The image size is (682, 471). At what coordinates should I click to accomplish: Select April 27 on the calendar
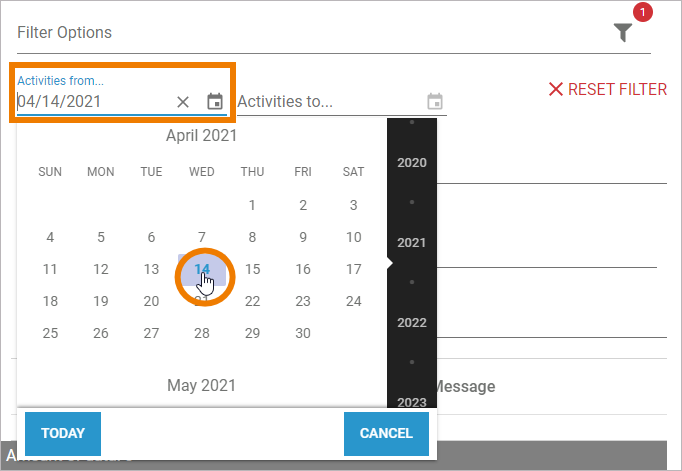tap(152, 333)
